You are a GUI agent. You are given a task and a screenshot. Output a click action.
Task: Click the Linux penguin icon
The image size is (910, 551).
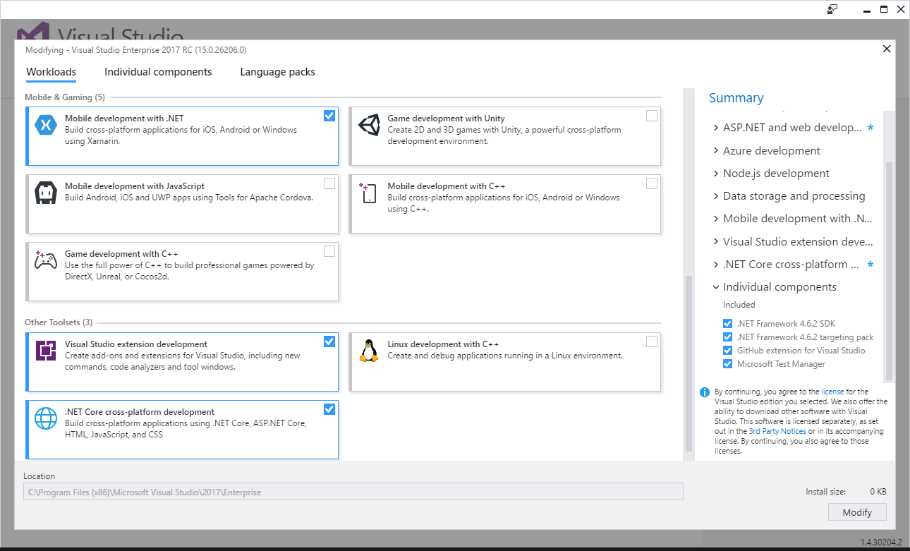(x=369, y=351)
